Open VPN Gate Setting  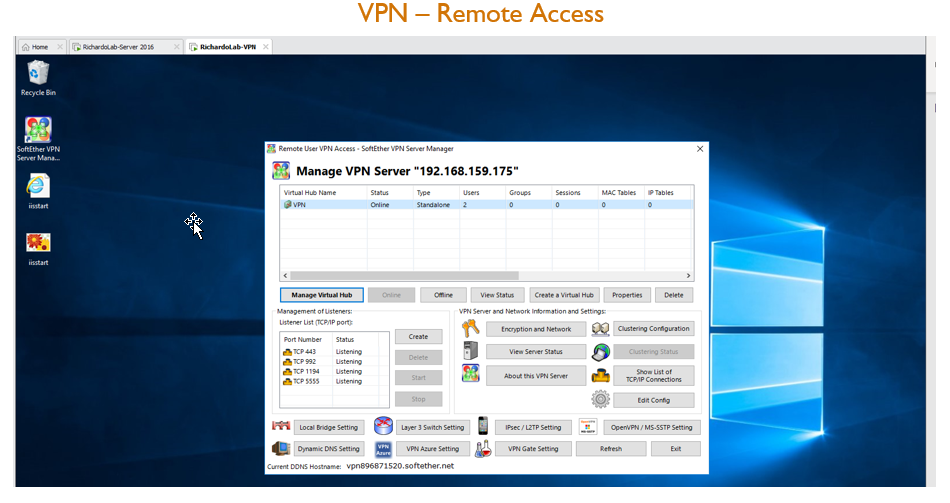[x=533, y=449]
